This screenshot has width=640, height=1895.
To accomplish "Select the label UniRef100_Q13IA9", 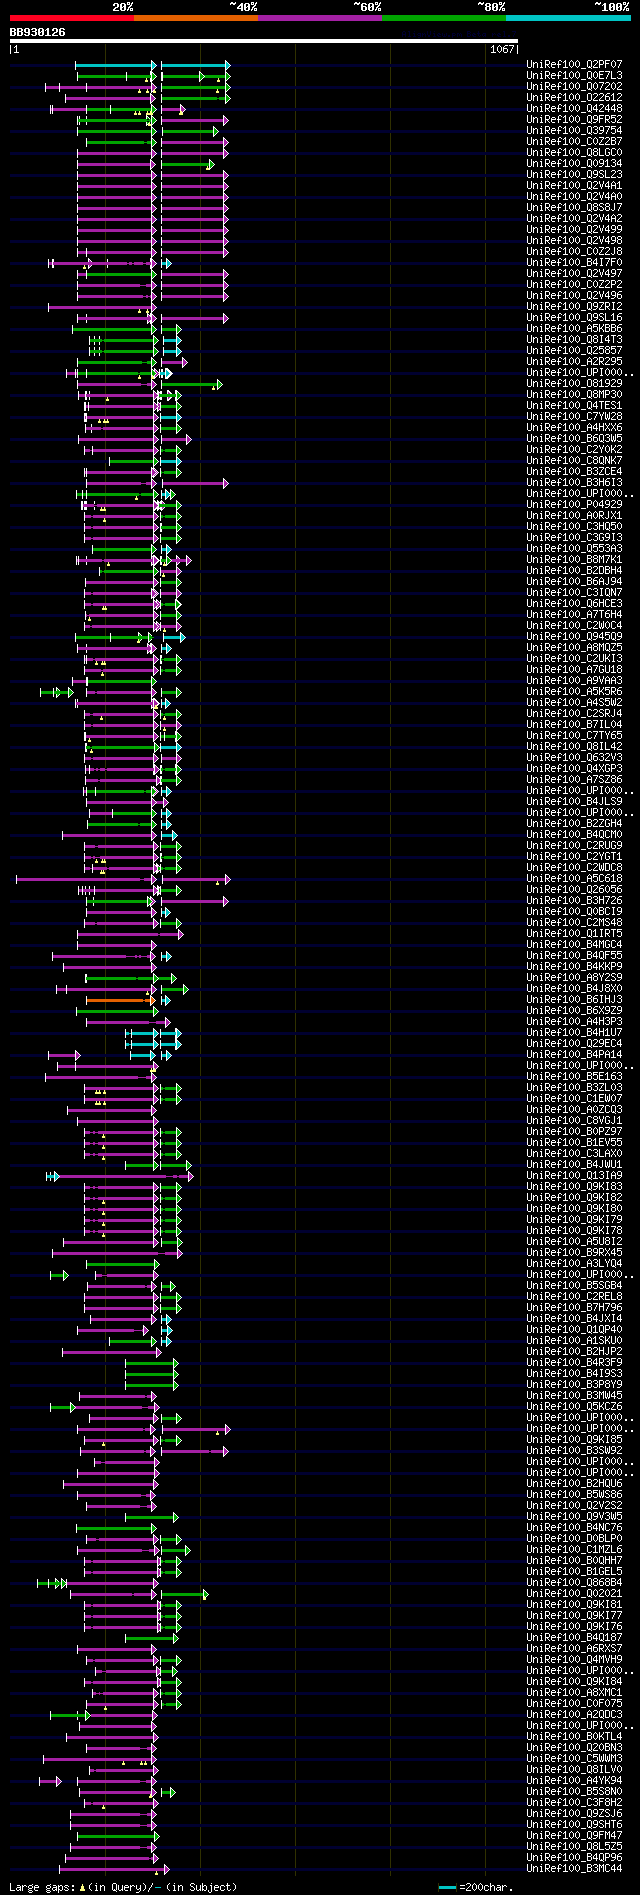I will (x=574, y=1176).
